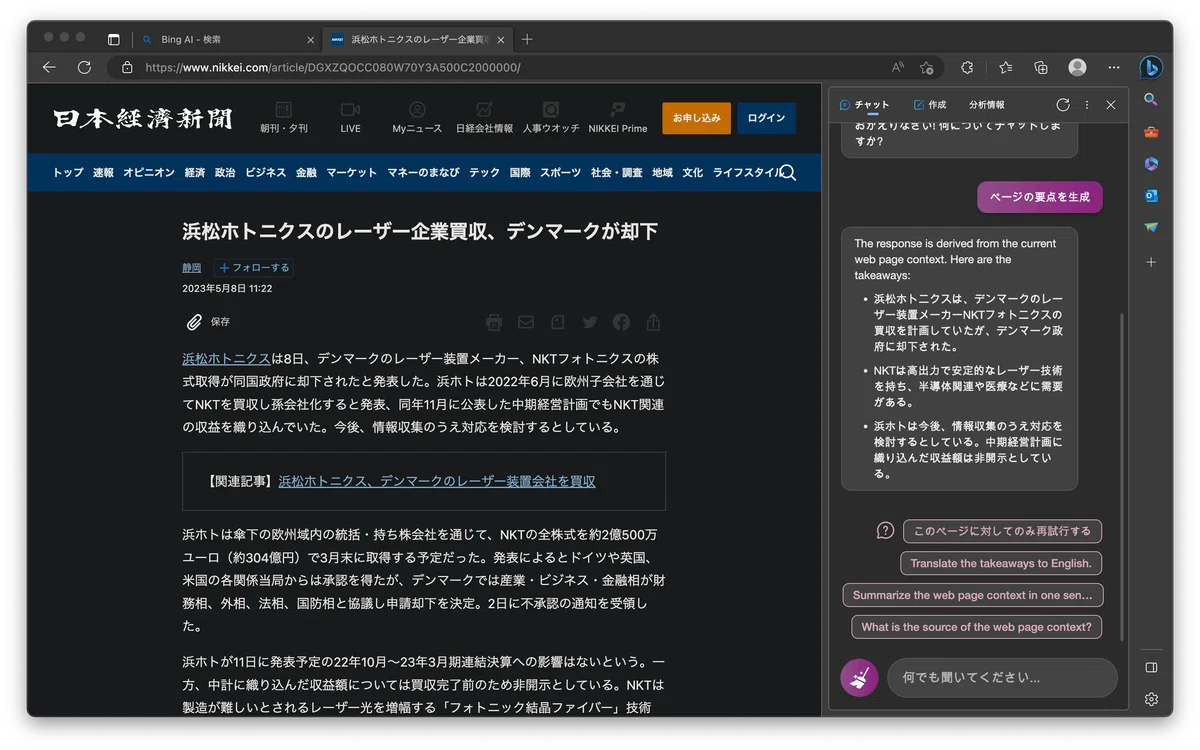Click suggestion このページに対してのみ再試行する
Viewport: 1200px width, 750px height.
tap(1002, 531)
